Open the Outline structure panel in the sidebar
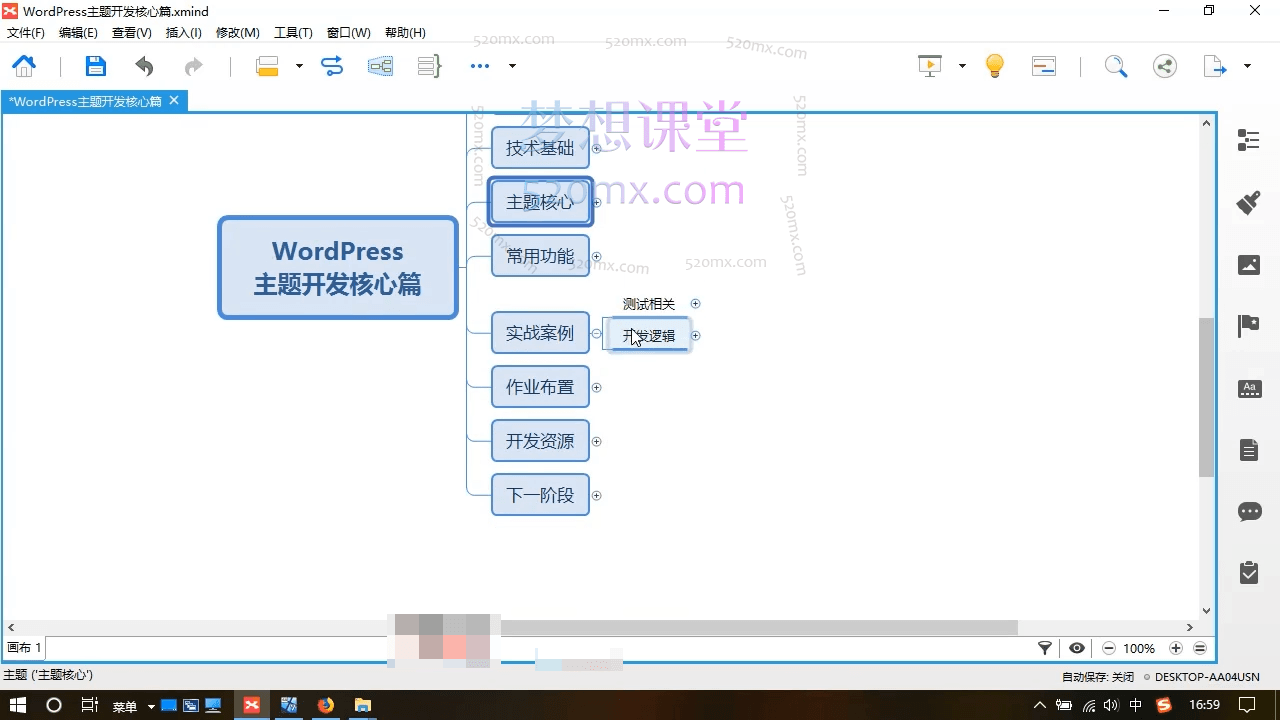Screen dimensions: 1280x720 coord(1248,140)
